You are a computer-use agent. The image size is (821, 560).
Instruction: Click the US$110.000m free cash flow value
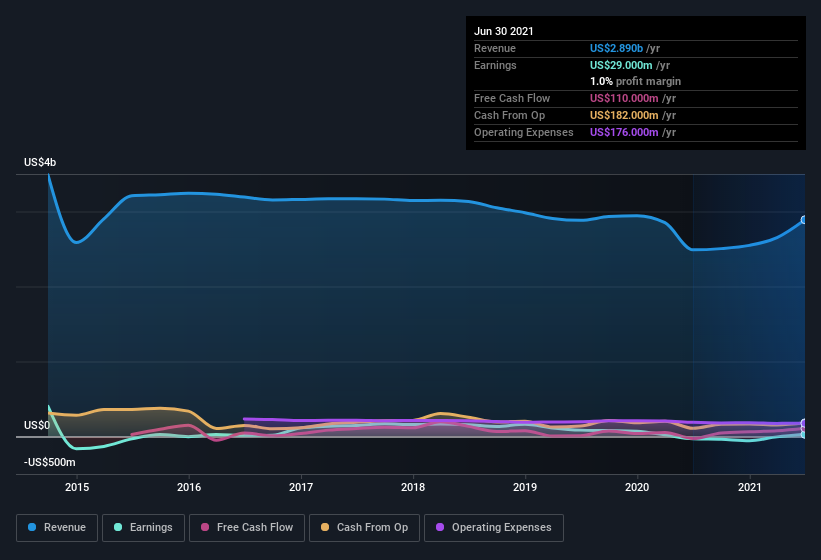pos(624,98)
